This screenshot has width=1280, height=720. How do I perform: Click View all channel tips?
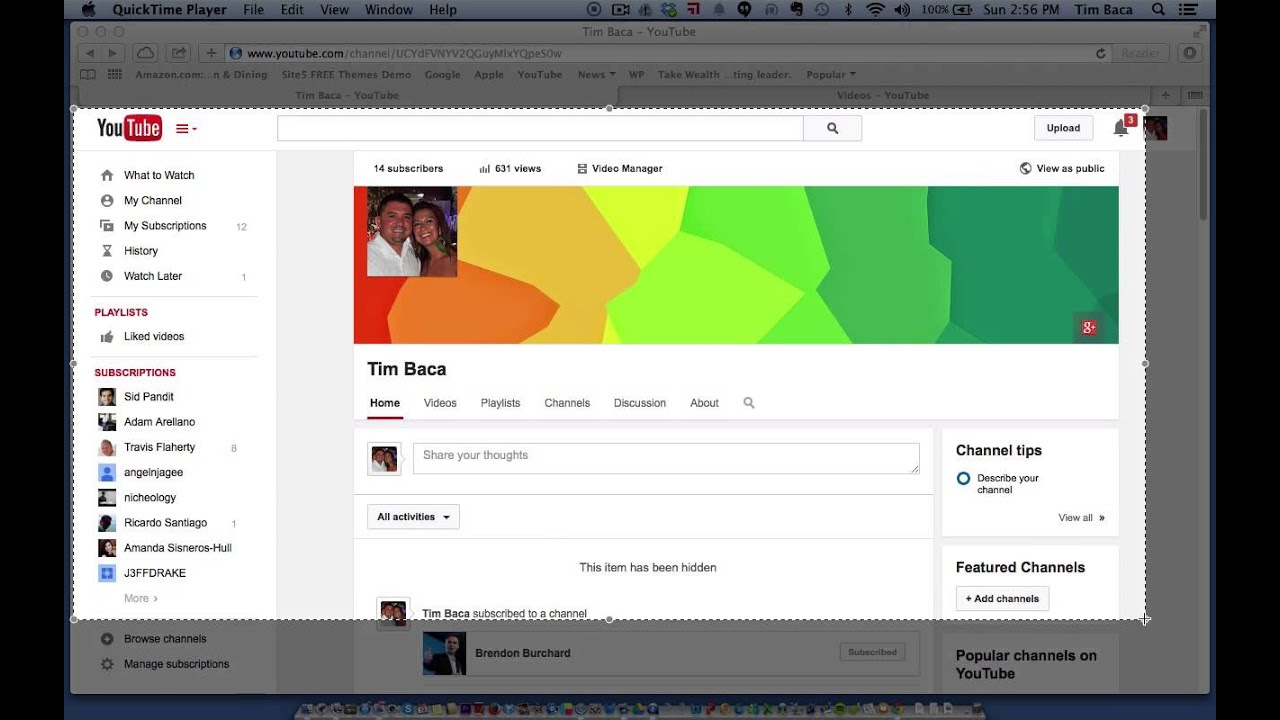tap(1081, 518)
